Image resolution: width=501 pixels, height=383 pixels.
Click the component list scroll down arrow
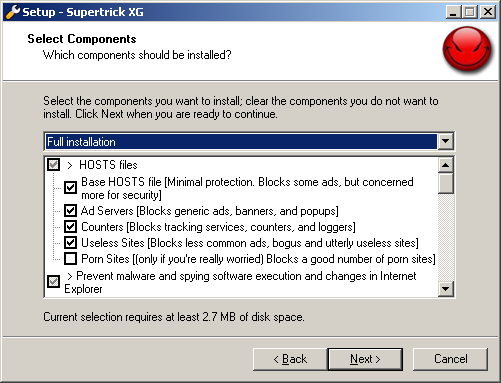coord(446,289)
